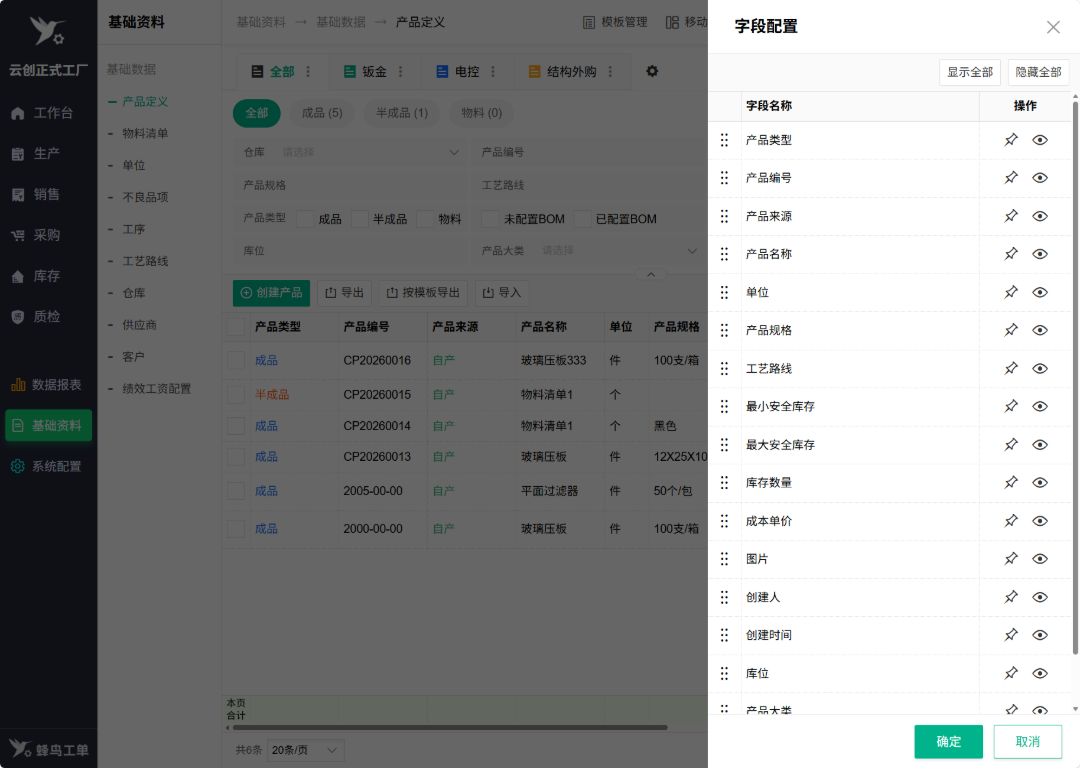Image resolution: width=1080 pixels, height=768 pixels.
Task: Open 系统配置 in sidebar
Action: tap(47, 467)
